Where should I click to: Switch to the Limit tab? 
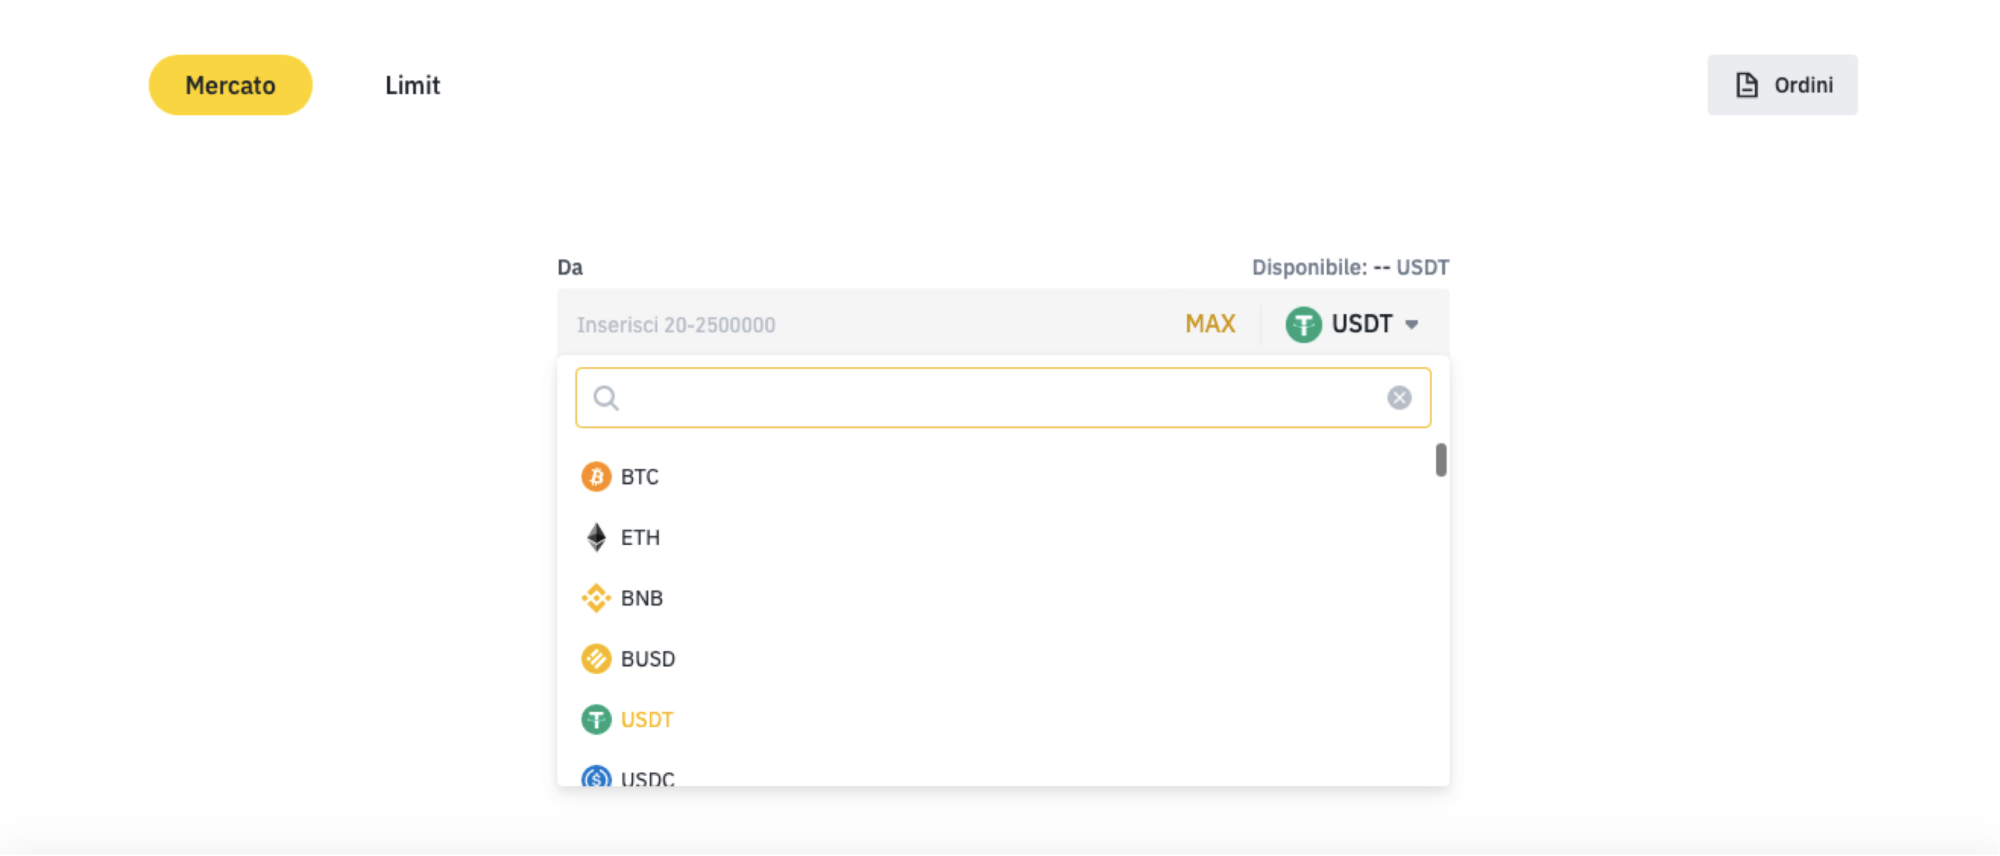[x=412, y=85]
